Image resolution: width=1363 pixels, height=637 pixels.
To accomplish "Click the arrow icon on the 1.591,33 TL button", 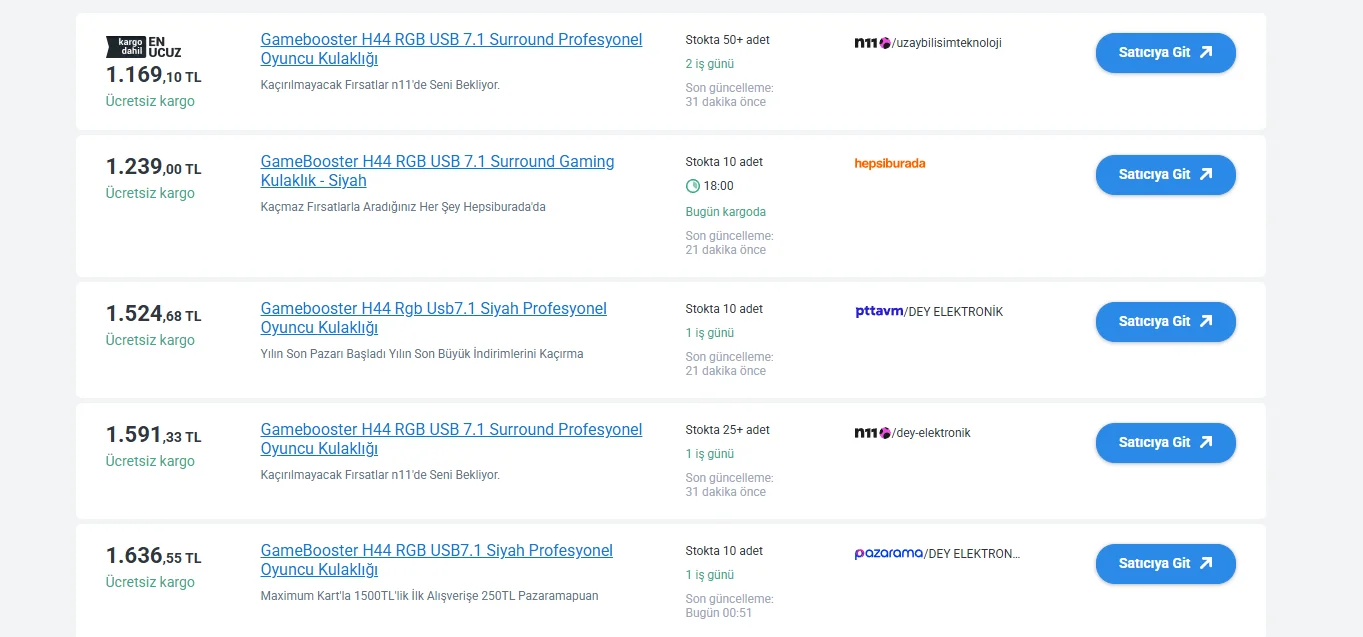I will (x=1205, y=442).
